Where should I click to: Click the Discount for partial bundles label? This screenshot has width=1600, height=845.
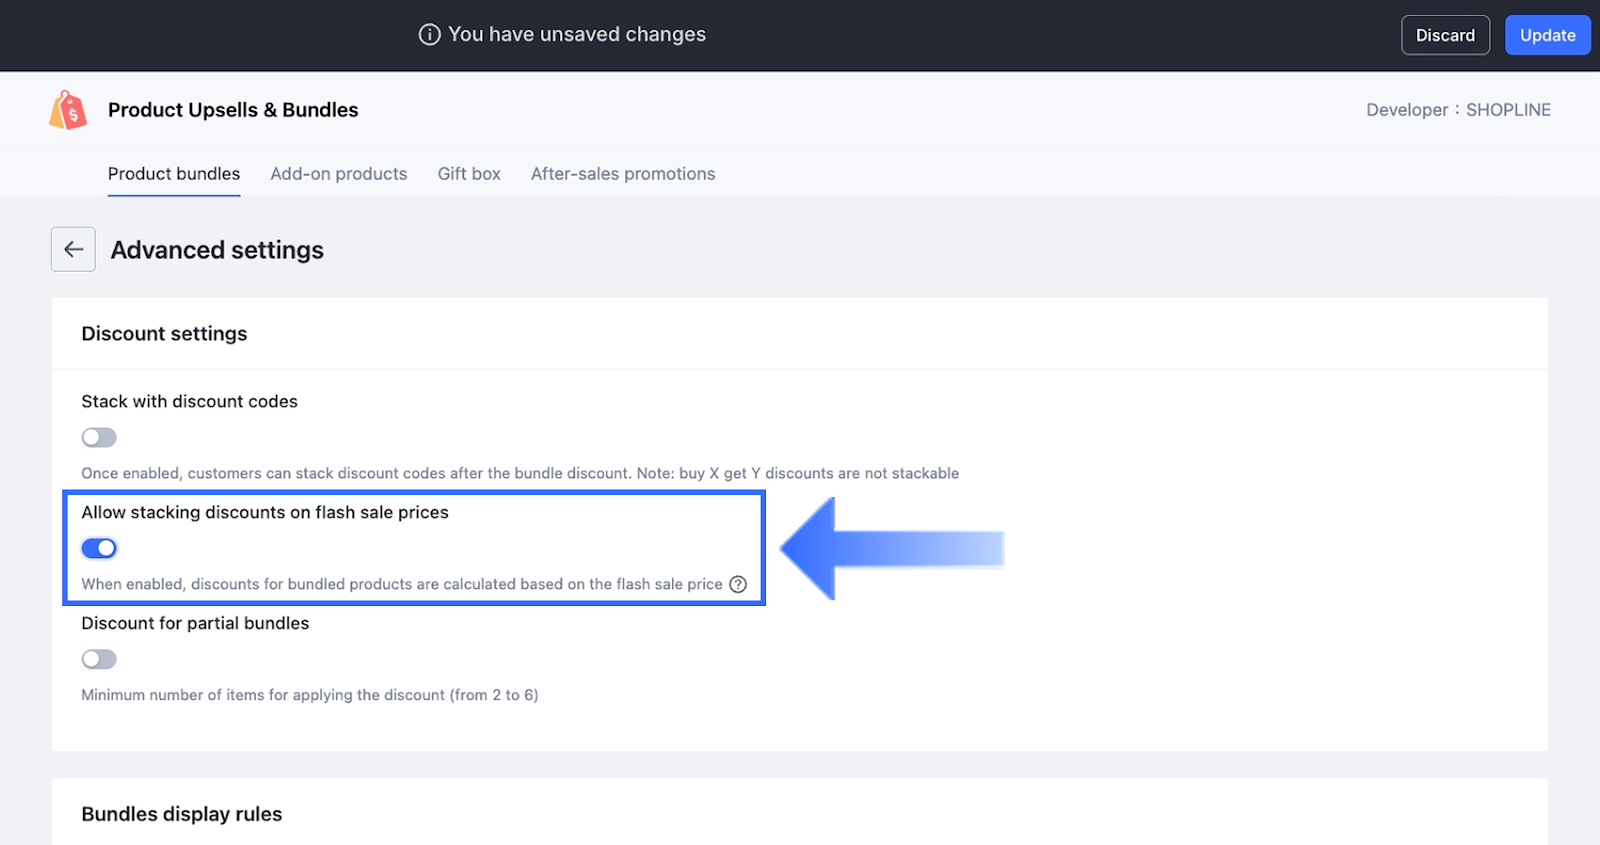tap(195, 623)
